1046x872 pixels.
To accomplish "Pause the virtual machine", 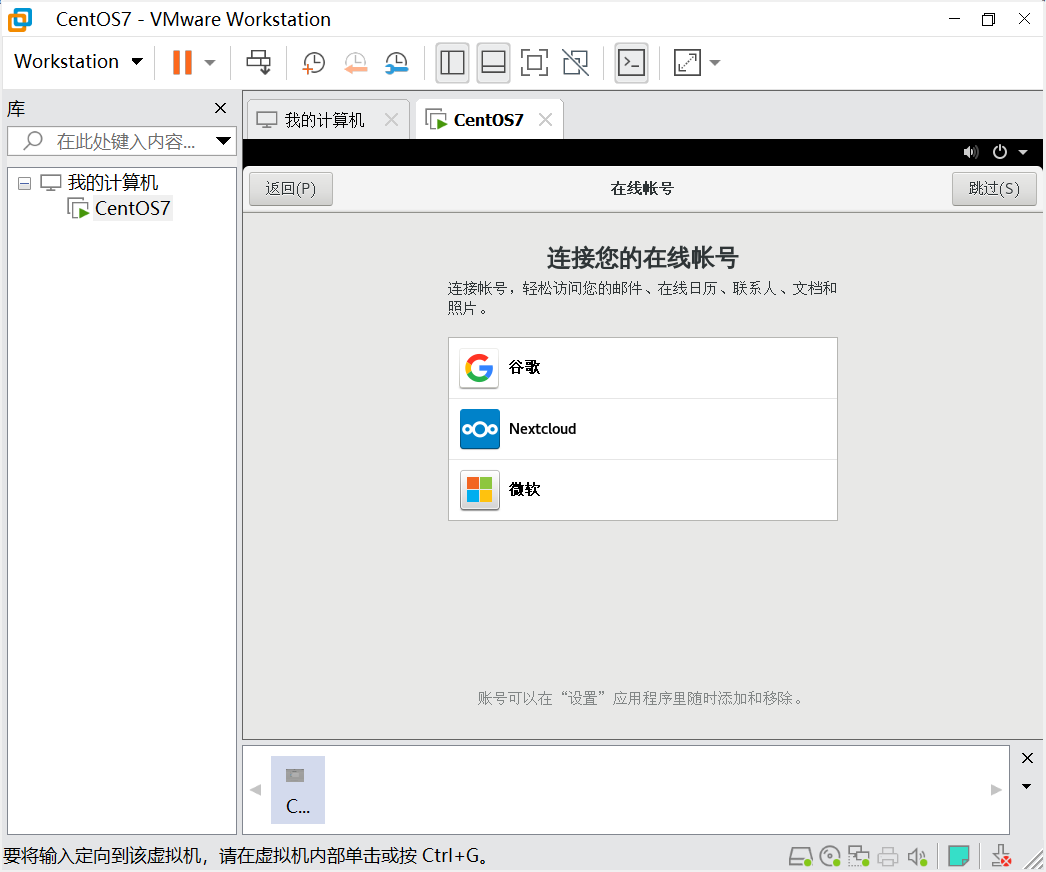I will pos(182,62).
